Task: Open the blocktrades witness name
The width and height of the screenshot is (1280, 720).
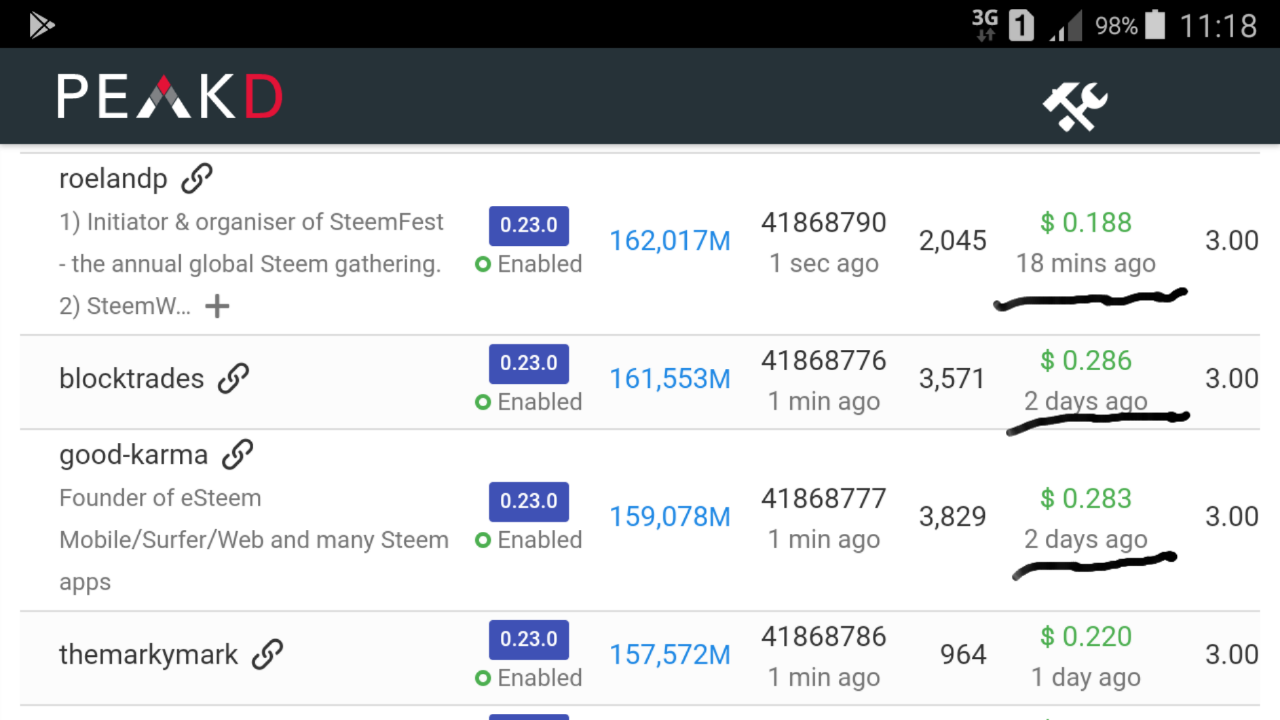Action: (x=131, y=379)
